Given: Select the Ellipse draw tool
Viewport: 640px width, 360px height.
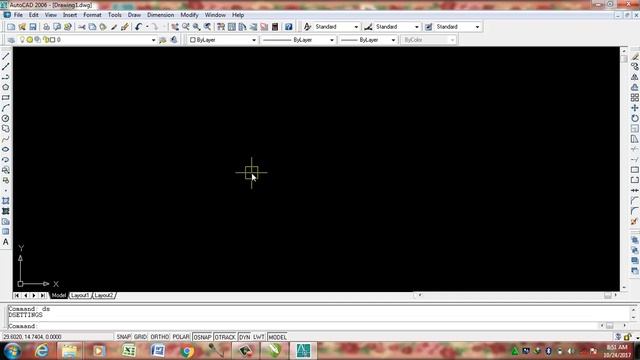Looking at the screenshot, I should [x=6, y=149].
